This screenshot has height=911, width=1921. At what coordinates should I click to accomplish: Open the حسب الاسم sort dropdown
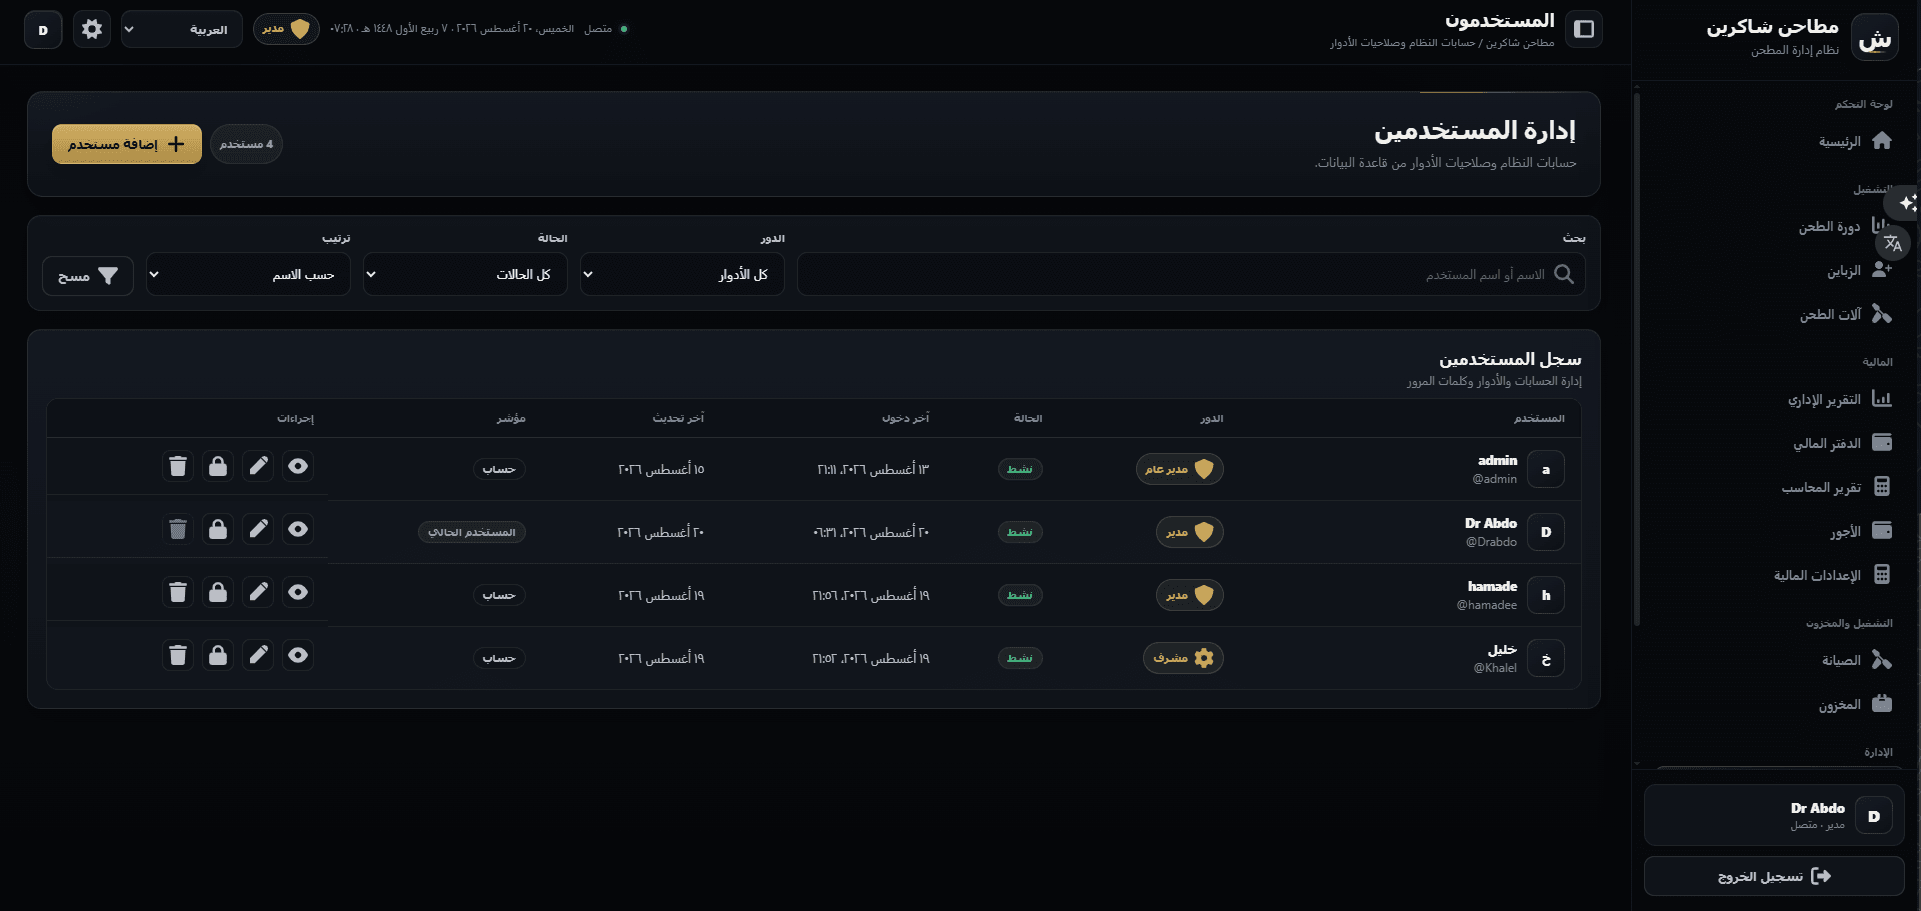[248, 274]
